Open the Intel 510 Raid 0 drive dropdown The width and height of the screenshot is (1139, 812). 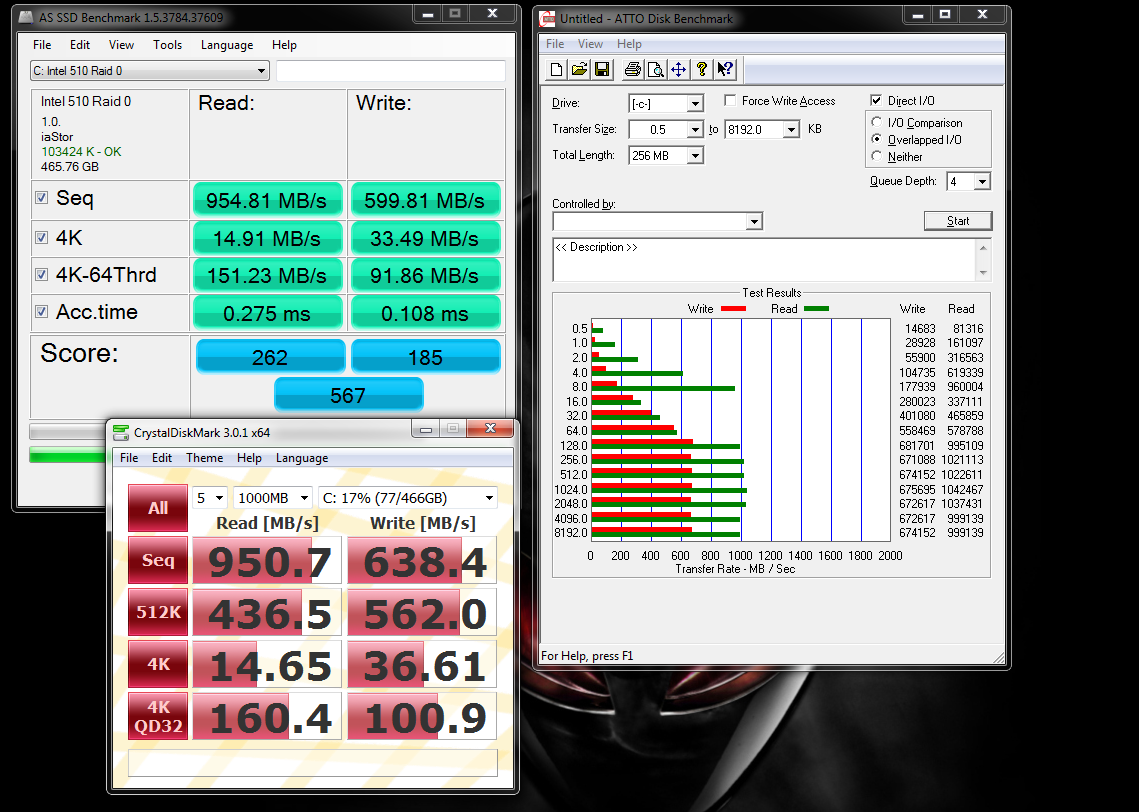click(150, 70)
